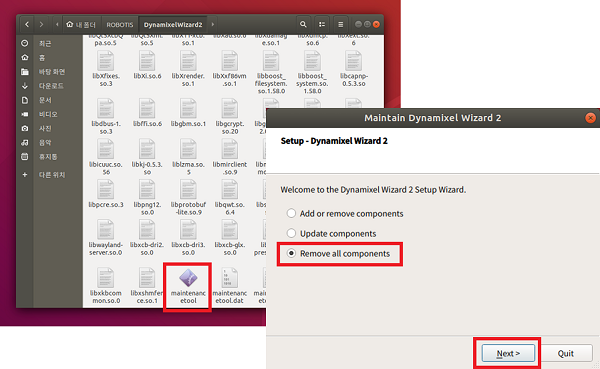
Task: Close the Maintain Dynamixel Wizard 2 dialog
Action: 590,118
